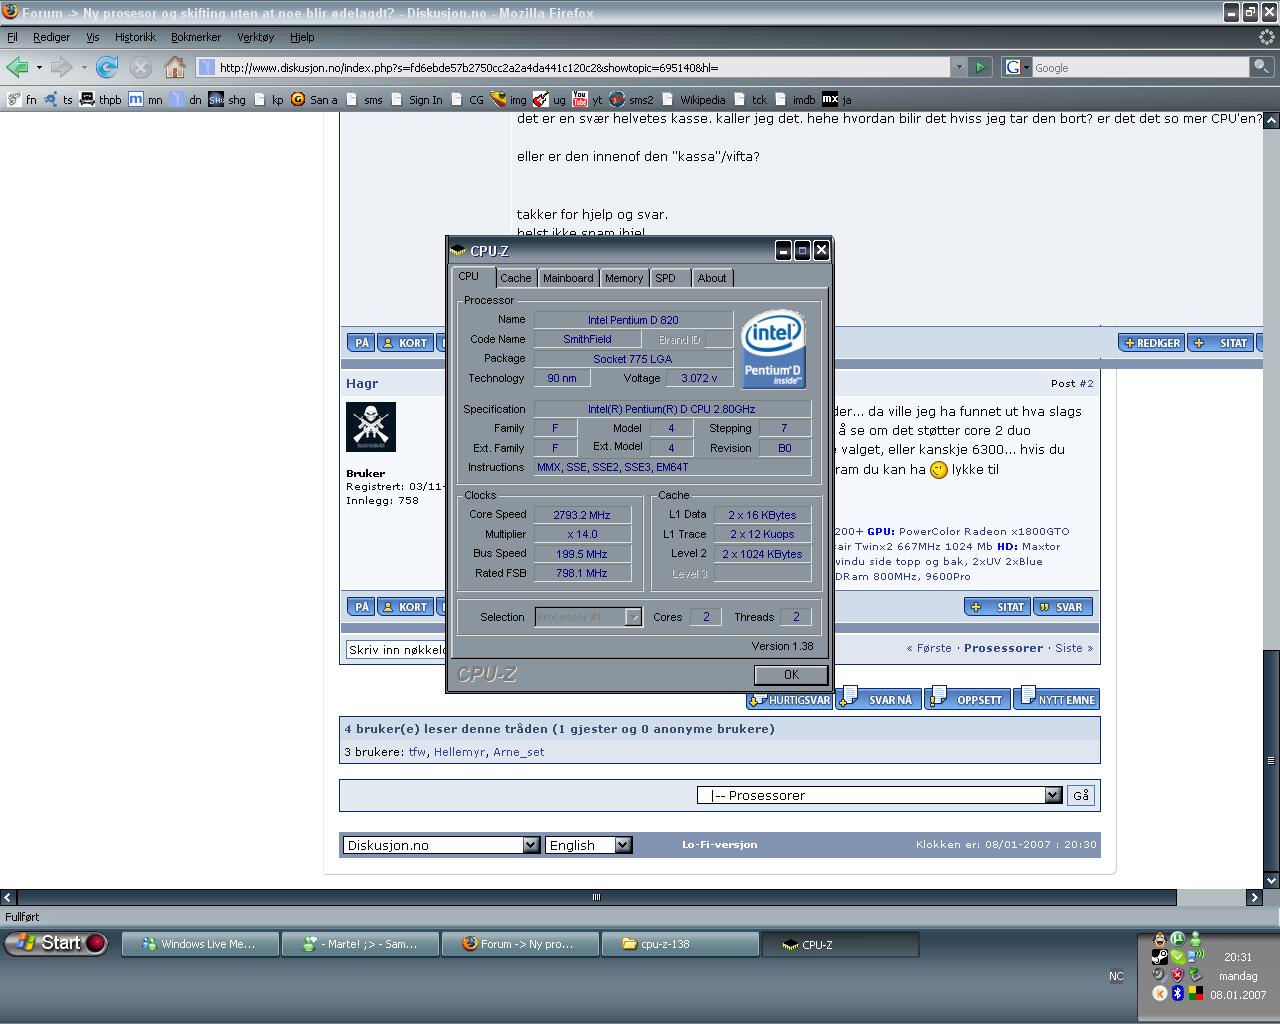Open the 'ja' bookmark
Viewport: 1280px width, 1024px height.
click(x=837, y=99)
